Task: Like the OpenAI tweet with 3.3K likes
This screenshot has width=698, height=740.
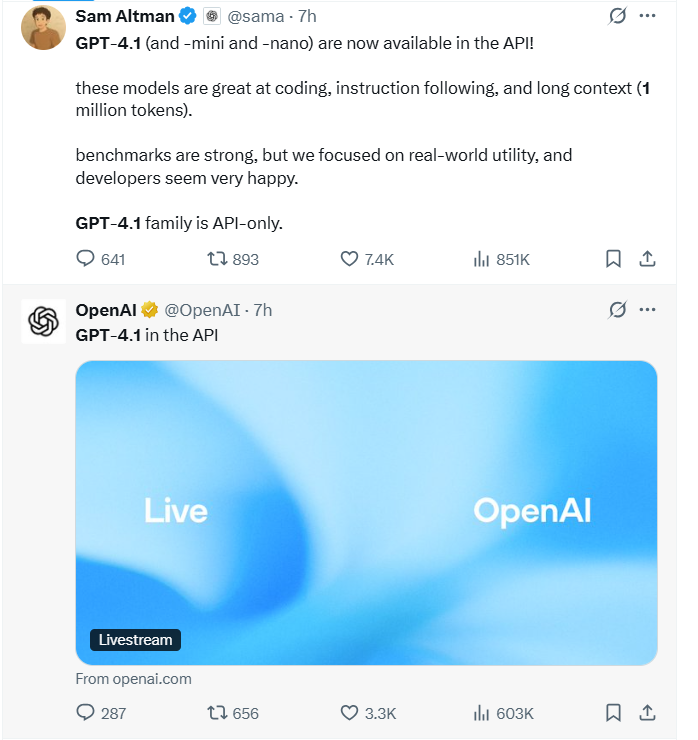Action: click(349, 713)
